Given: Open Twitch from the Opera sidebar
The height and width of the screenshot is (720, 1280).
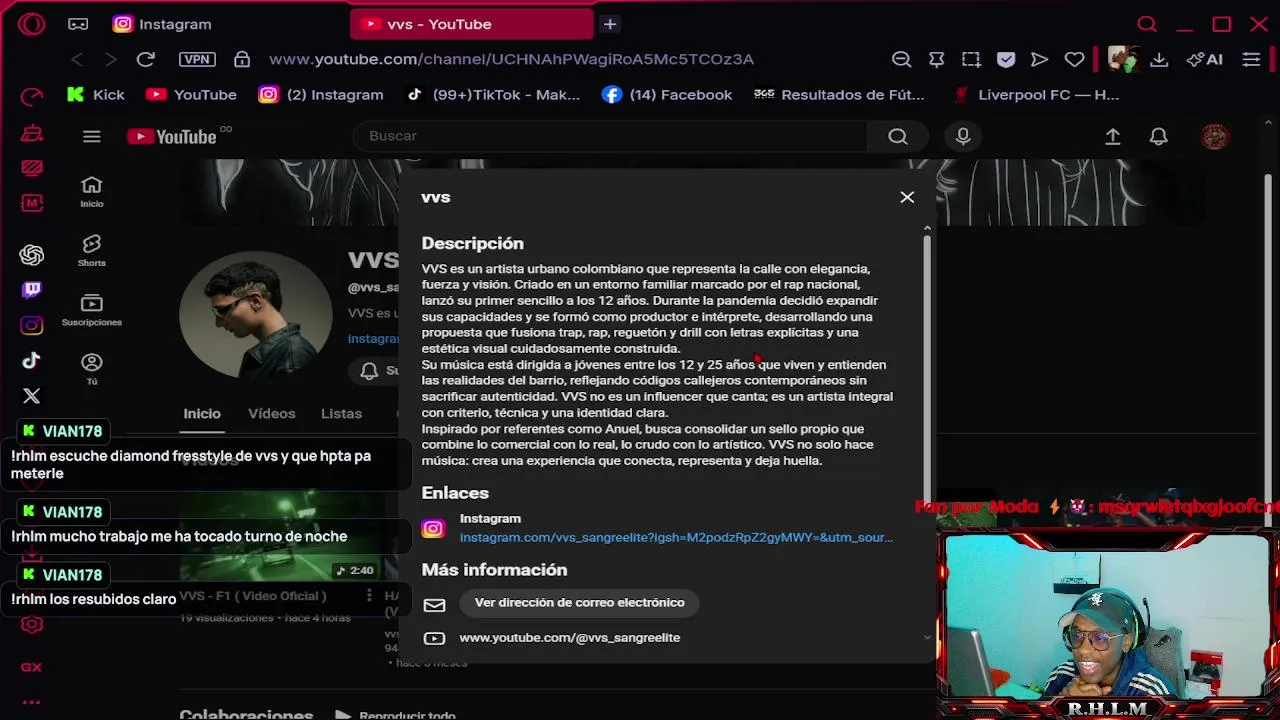Looking at the screenshot, I should click(32, 290).
